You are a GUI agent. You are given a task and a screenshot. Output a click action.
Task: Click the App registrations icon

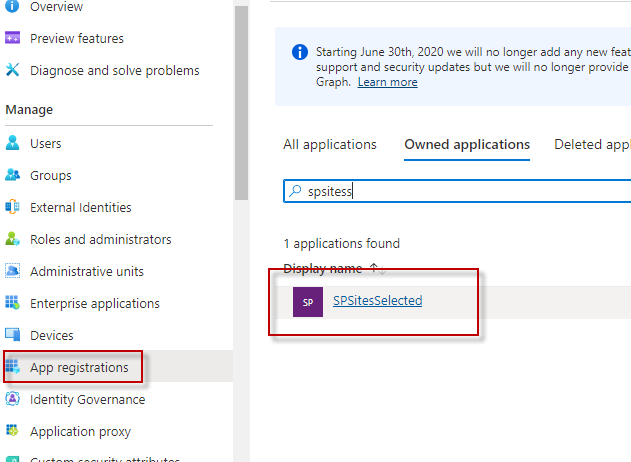13,367
